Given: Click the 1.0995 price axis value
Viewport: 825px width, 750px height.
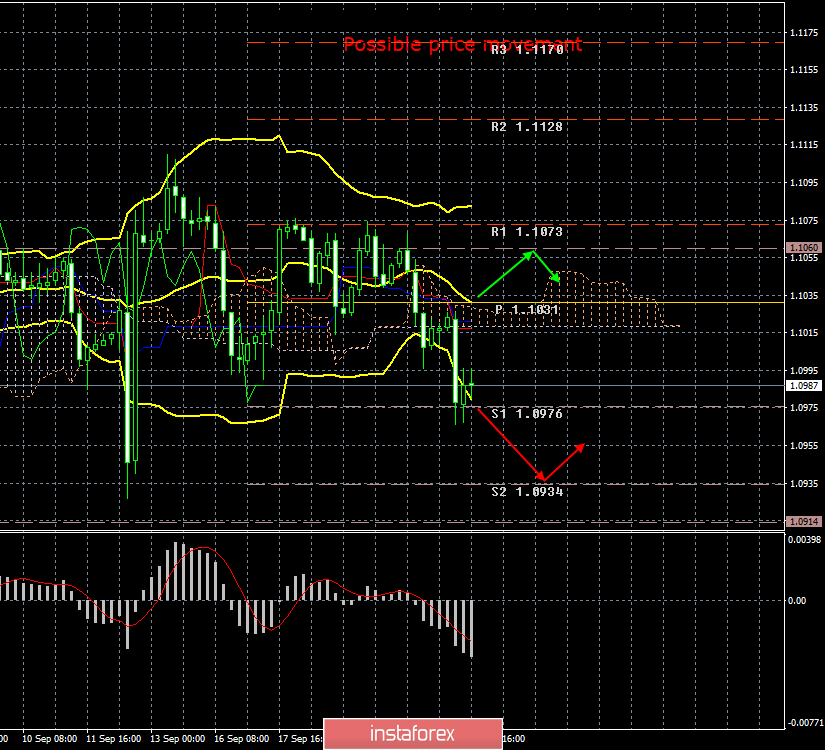Looking at the screenshot, I should (804, 371).
